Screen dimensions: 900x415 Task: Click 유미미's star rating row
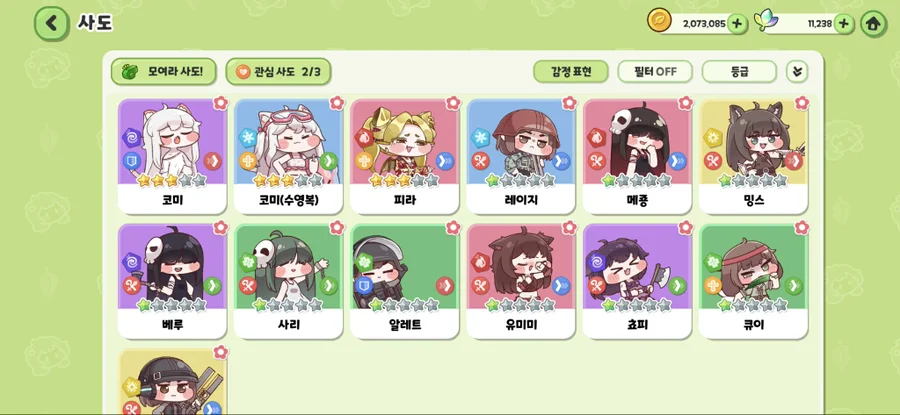[521, 305]
